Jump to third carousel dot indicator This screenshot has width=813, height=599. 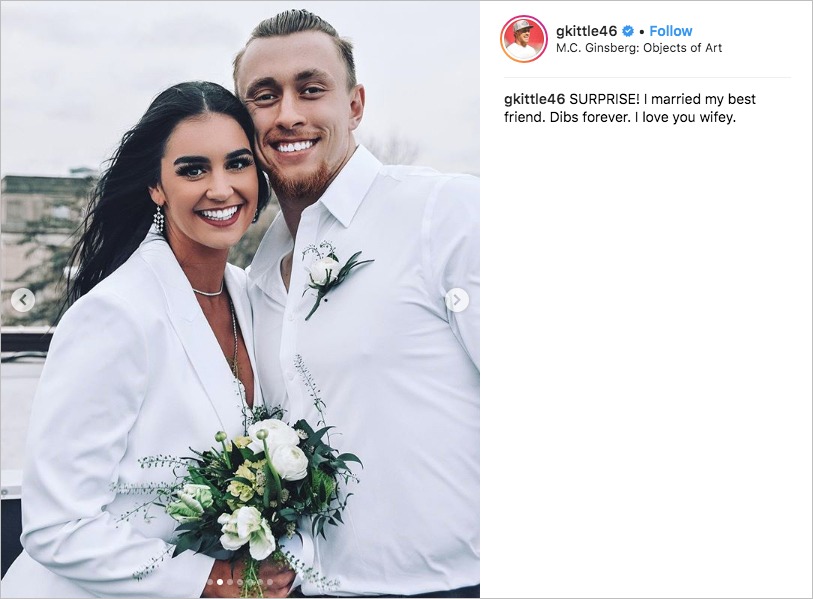(x=230, y=582)
